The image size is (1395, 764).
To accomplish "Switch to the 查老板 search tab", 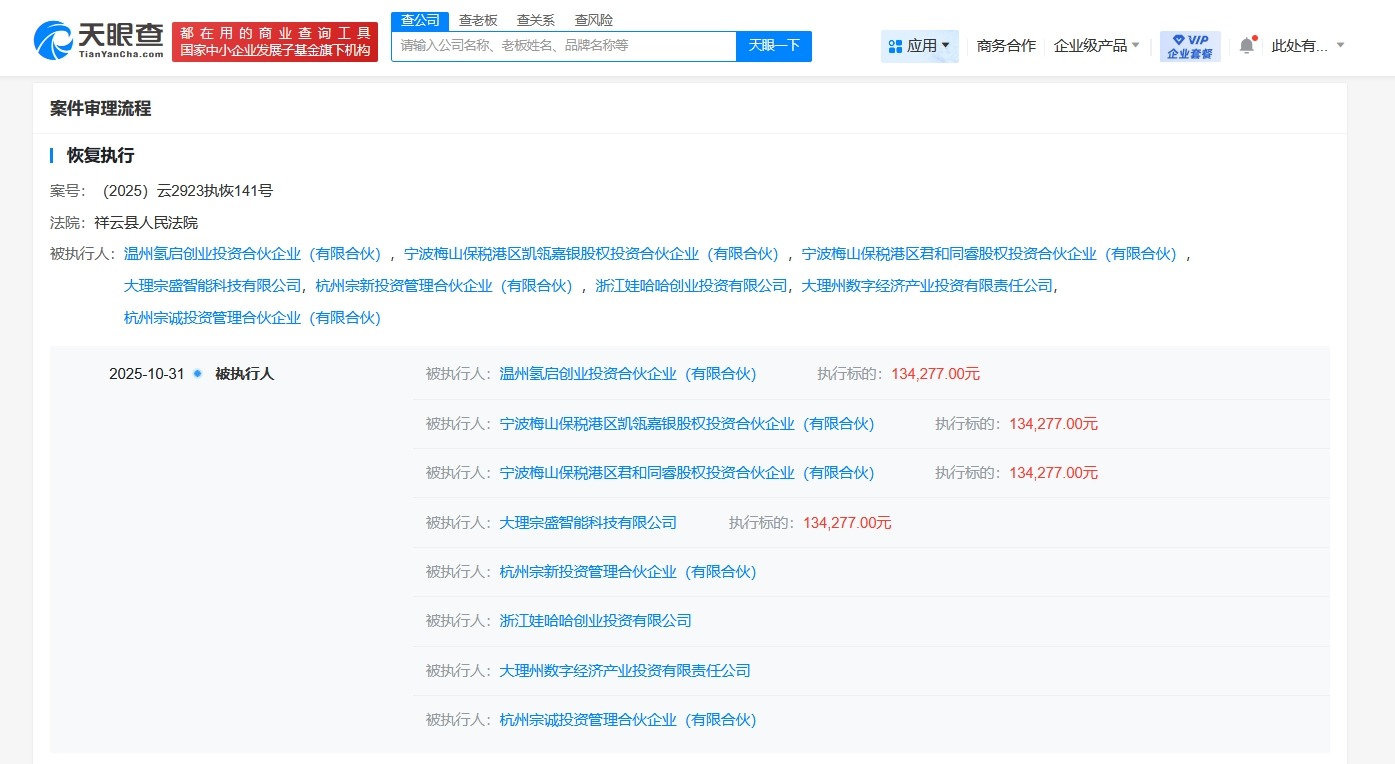I will click(479, 19).
